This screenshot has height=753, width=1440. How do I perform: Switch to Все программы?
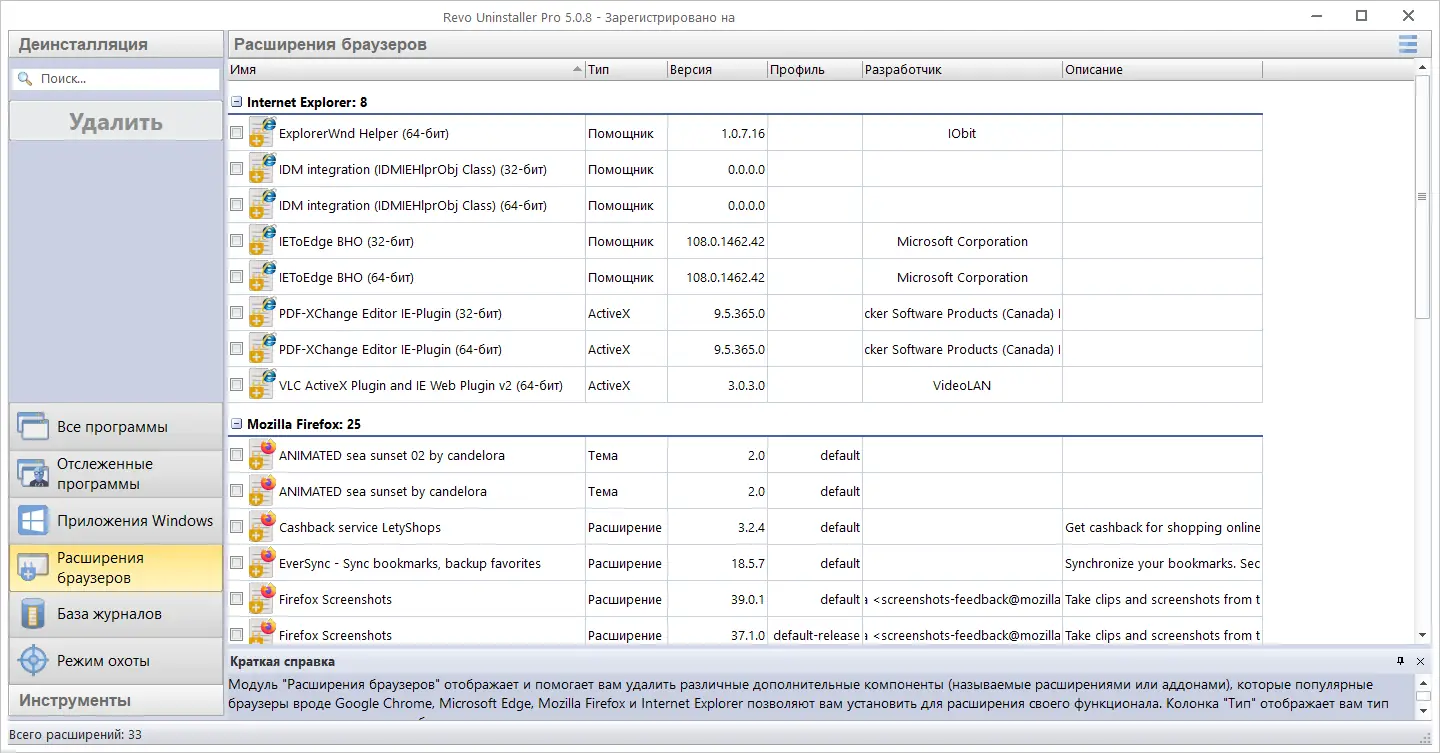click(116, 427)
